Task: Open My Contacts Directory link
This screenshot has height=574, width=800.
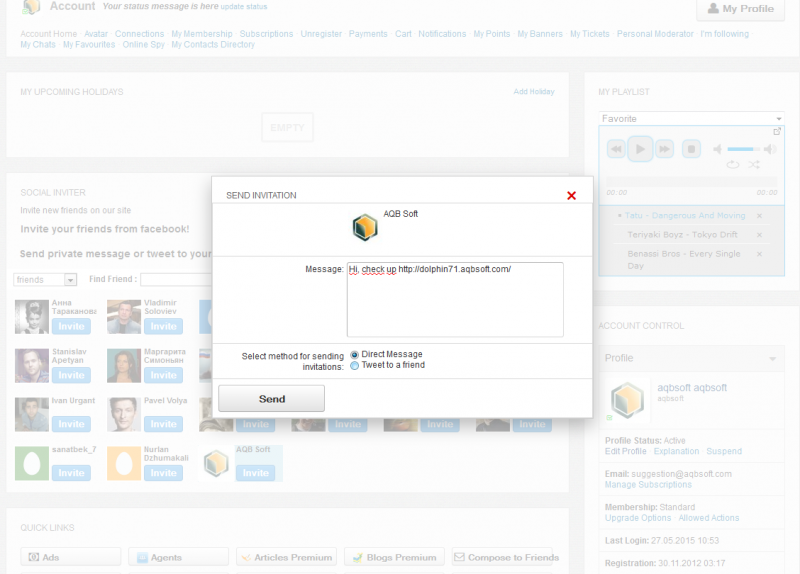Action: pyautogui.click(x=213, y=44)
